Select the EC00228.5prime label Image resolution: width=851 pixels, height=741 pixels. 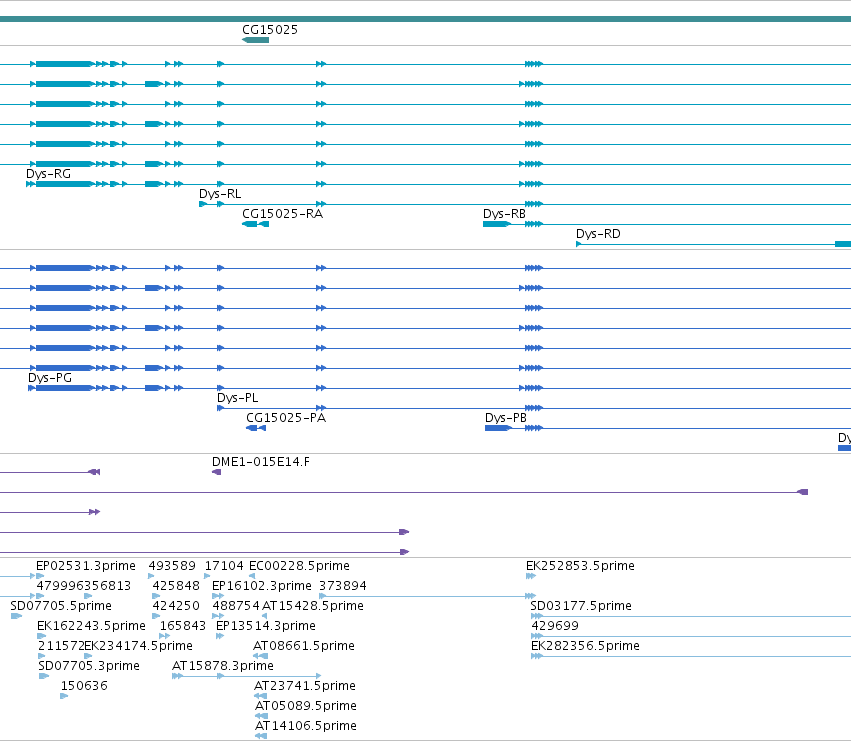pyautogui.click(x=299, y=566)
